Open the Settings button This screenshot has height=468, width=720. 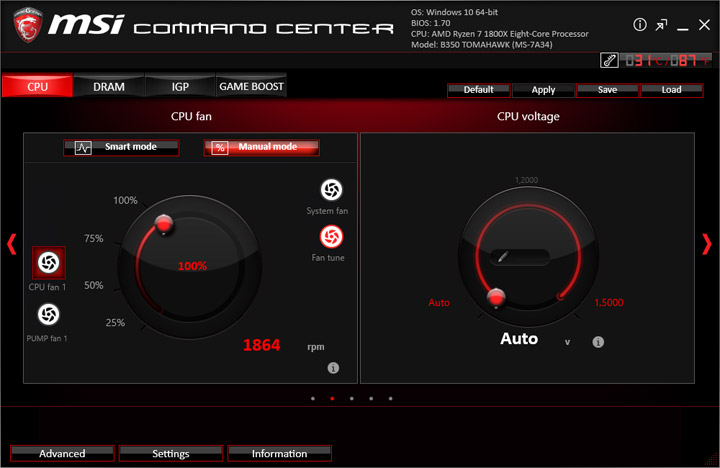[171, 453]
